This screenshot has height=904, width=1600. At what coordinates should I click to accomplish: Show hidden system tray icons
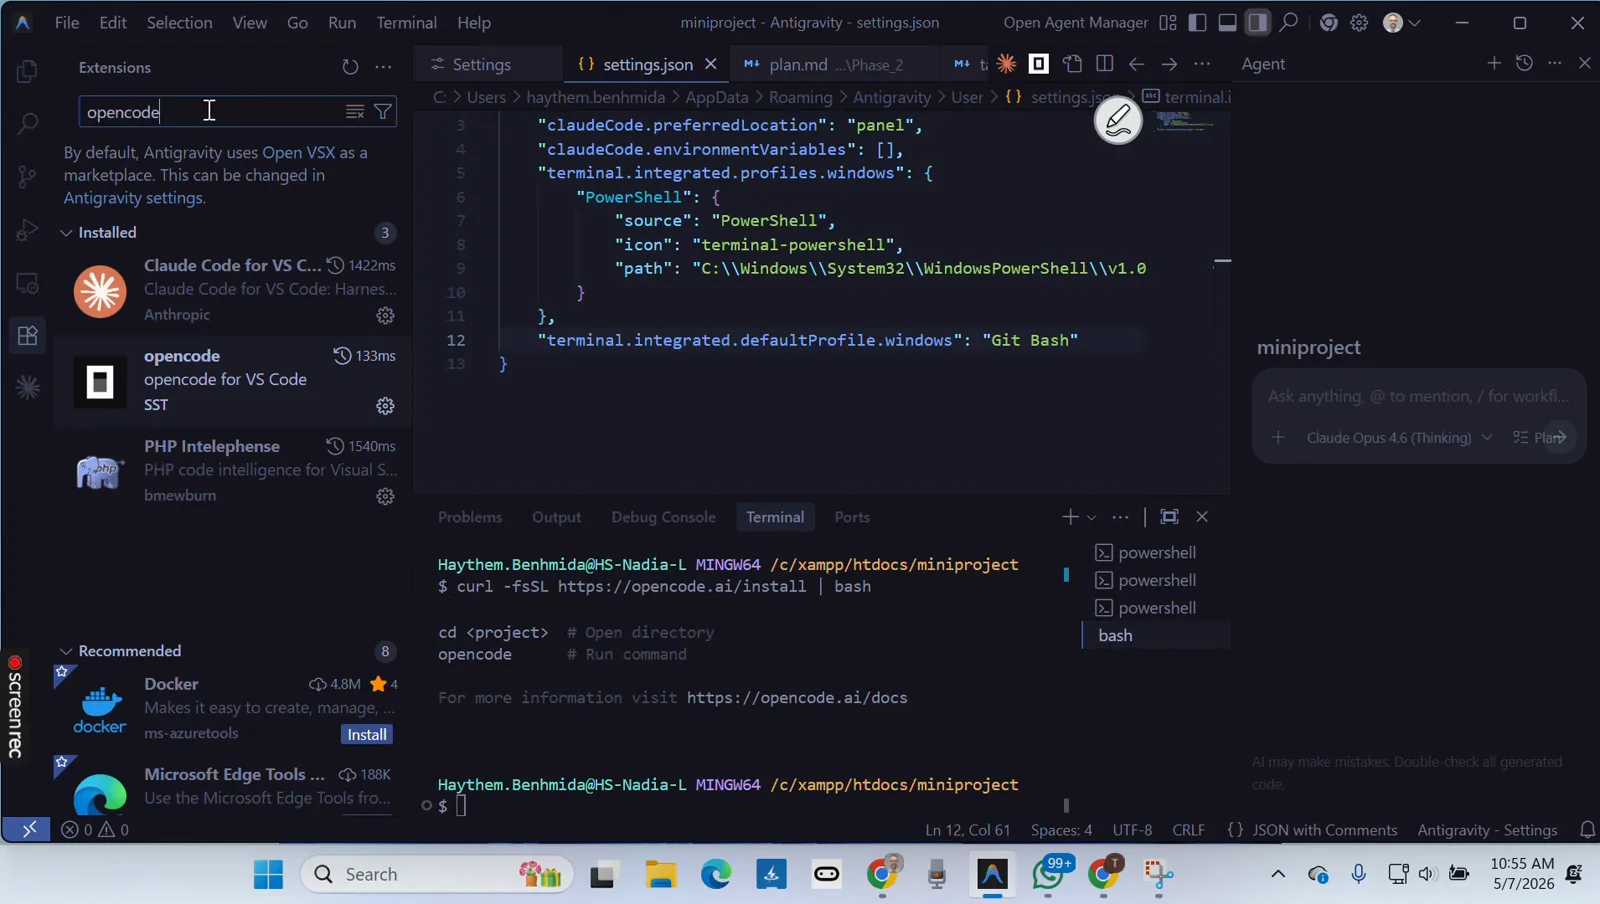pos(1278,874)
